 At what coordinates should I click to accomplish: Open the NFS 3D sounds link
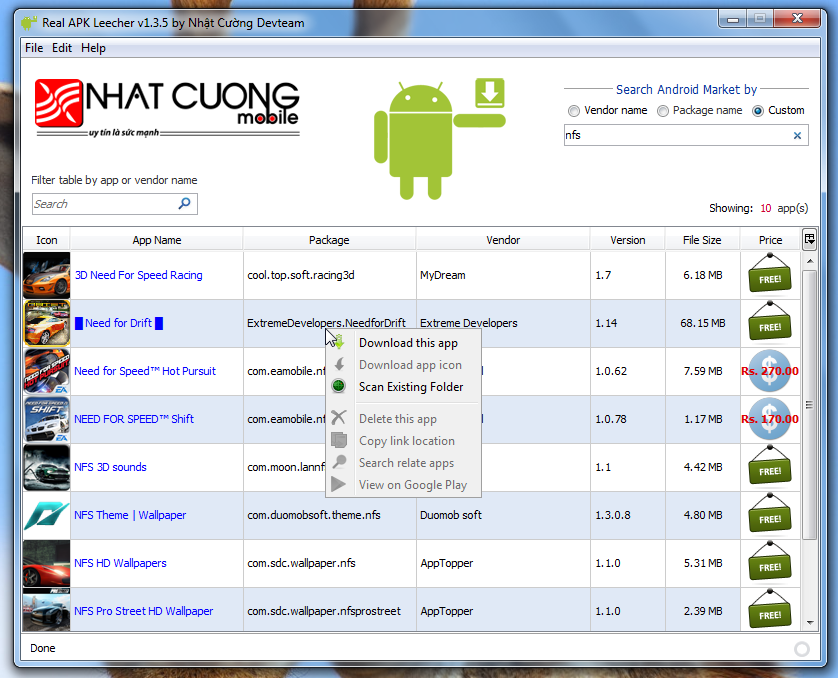[x=110, y=467]
